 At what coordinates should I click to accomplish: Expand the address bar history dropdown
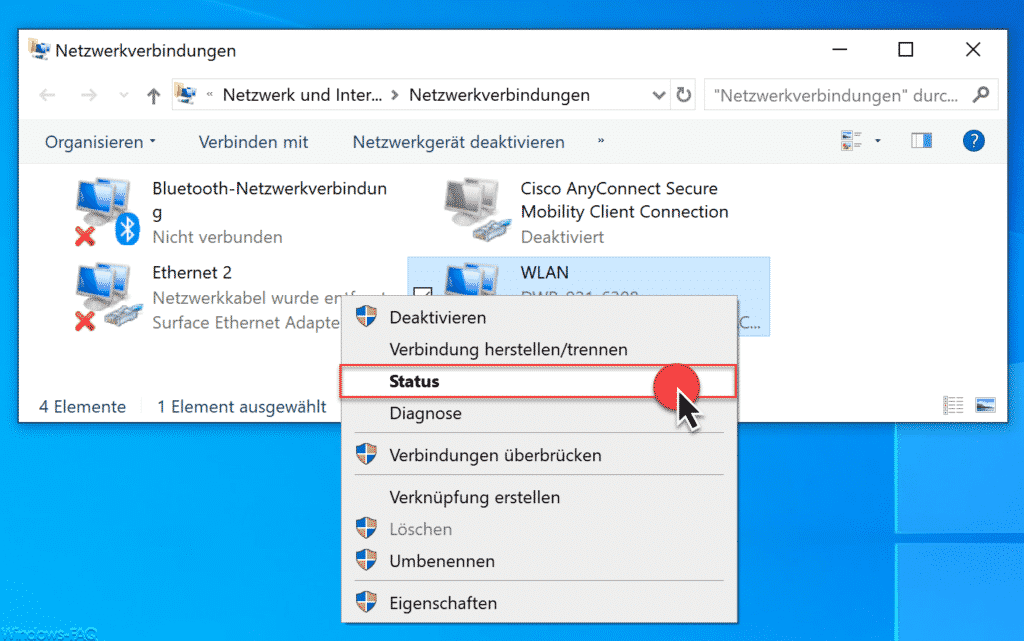(659, 95)
